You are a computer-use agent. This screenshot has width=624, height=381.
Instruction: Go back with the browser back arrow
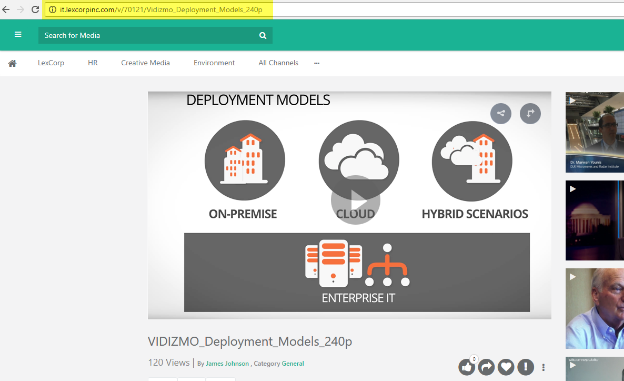pyautogui.click(x=6, y=9)
